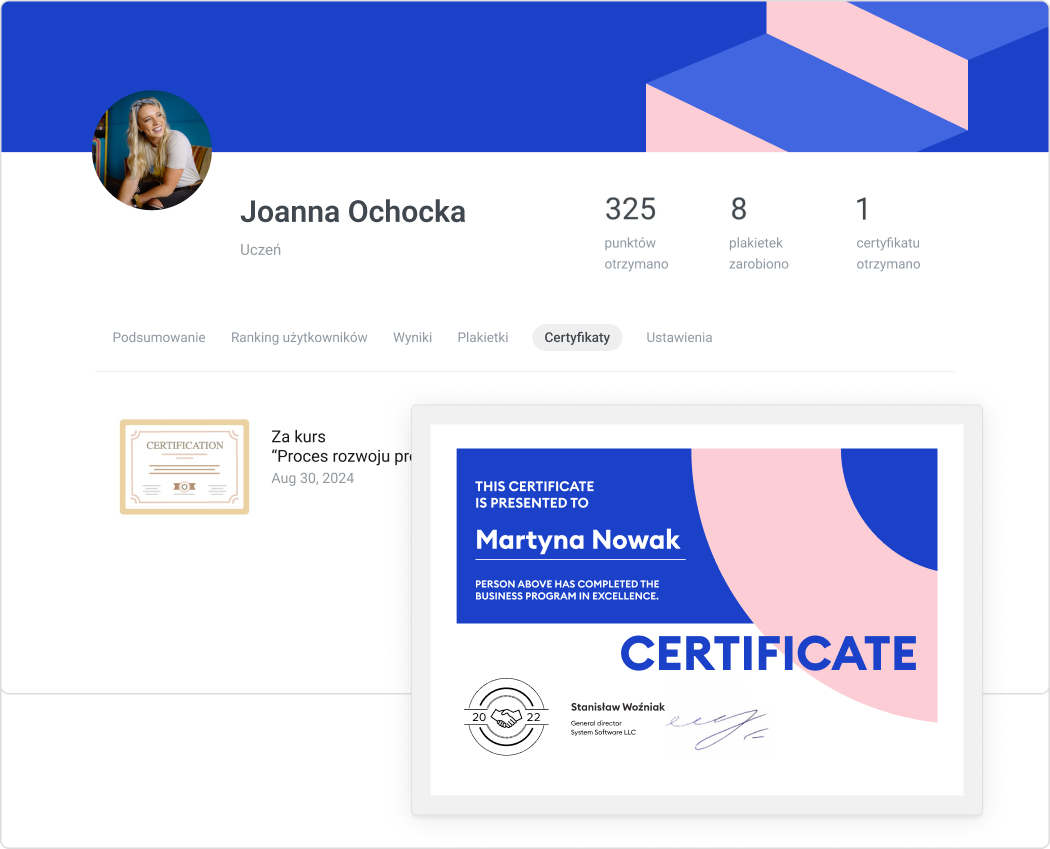
Task: Click the 1 certyfikatu otrzymano stat
Action: [888, 232]
